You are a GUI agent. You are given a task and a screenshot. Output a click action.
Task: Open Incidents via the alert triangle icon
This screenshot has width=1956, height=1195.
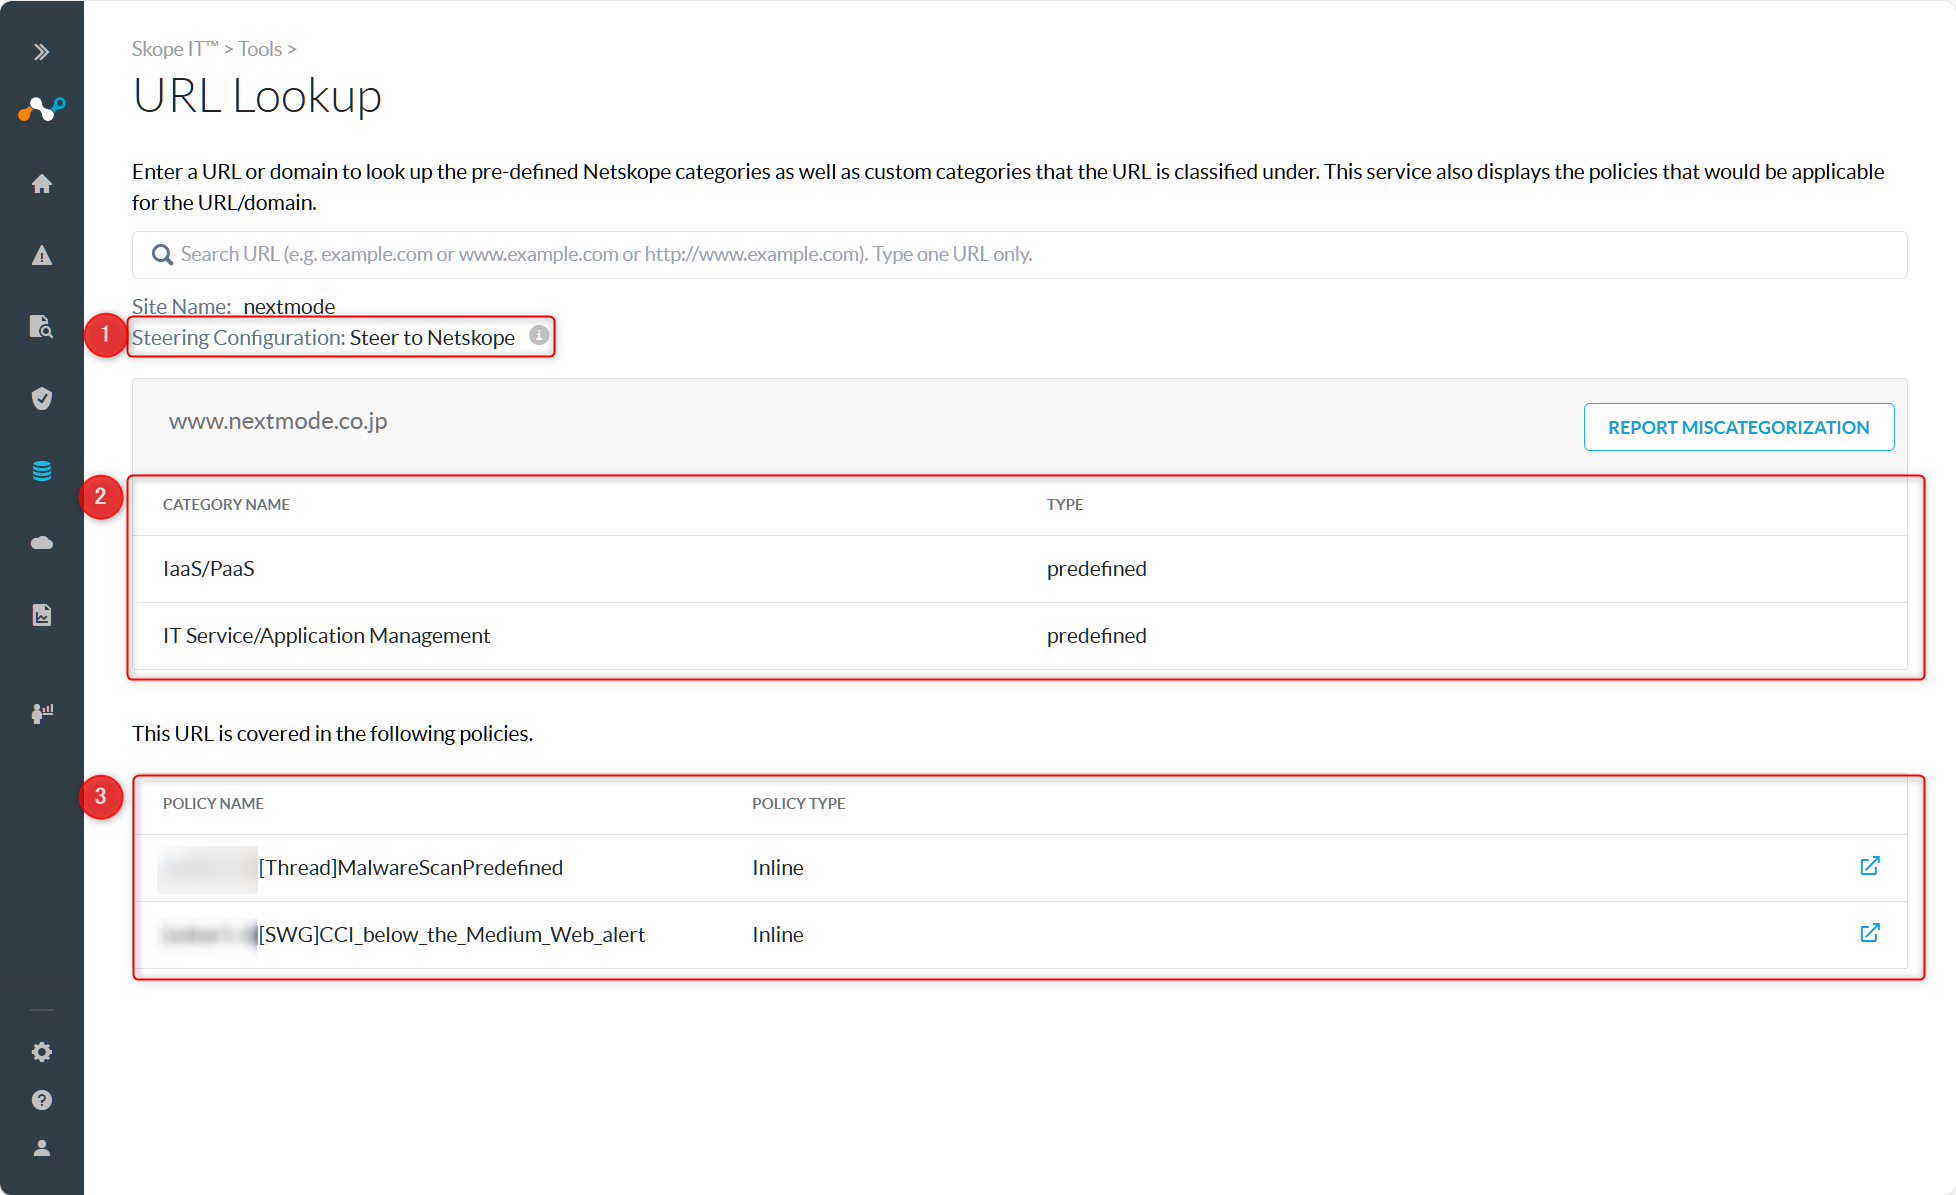point(42,255)
